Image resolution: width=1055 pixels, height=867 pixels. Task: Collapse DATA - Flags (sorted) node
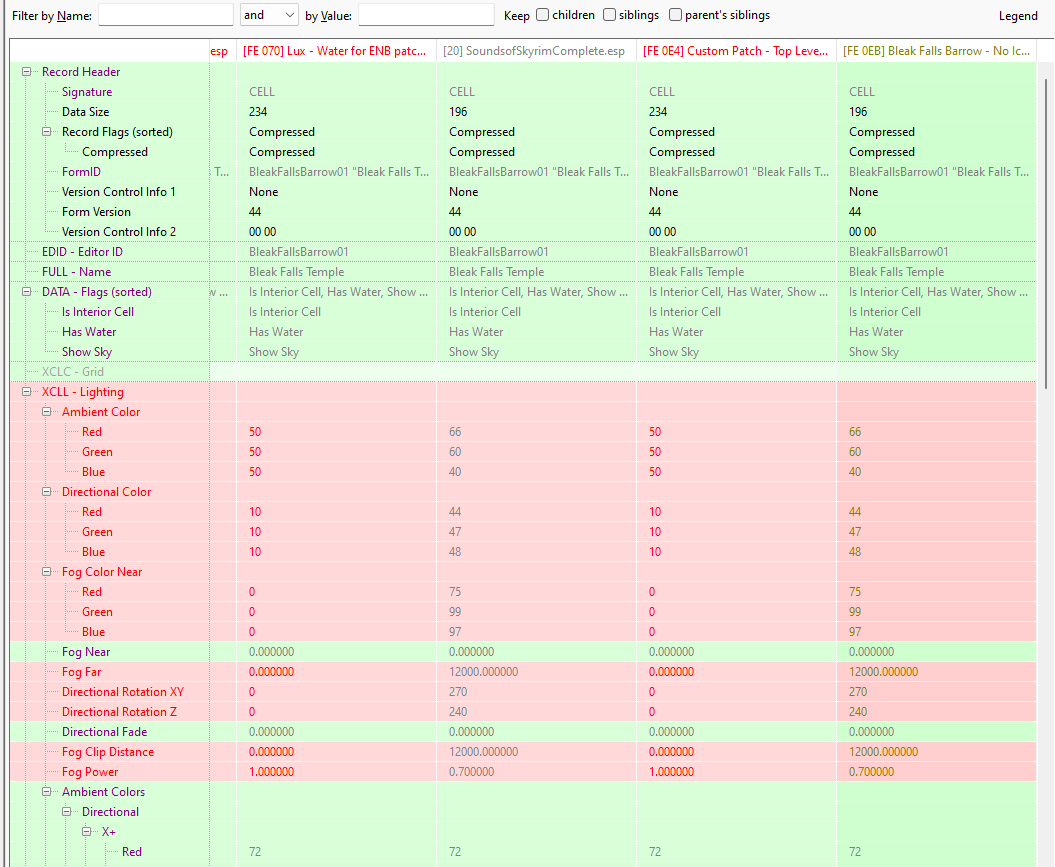[x=26, y=292]
